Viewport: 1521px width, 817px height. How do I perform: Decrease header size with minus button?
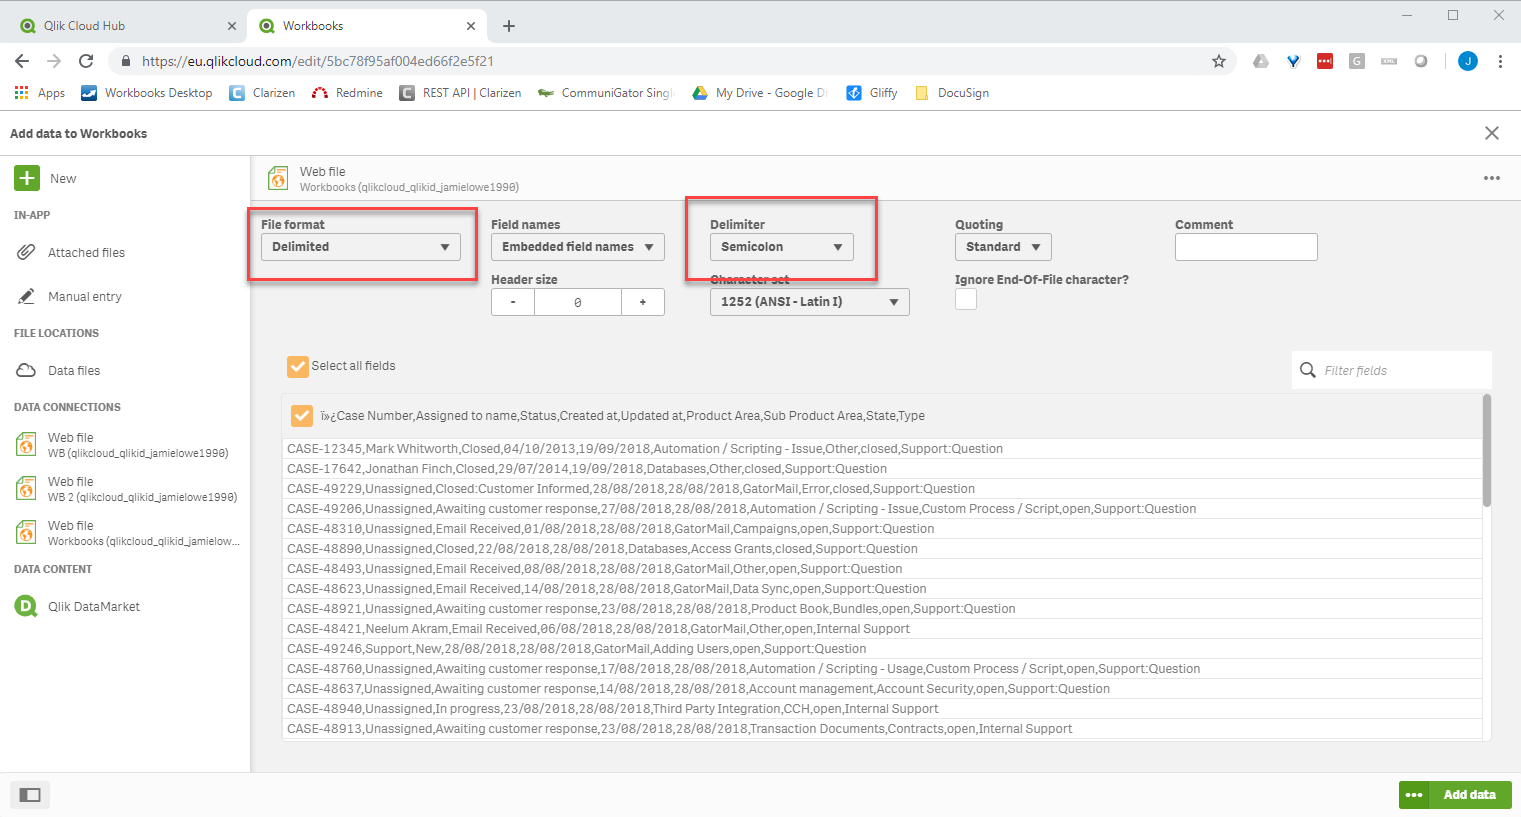[513, 302]
